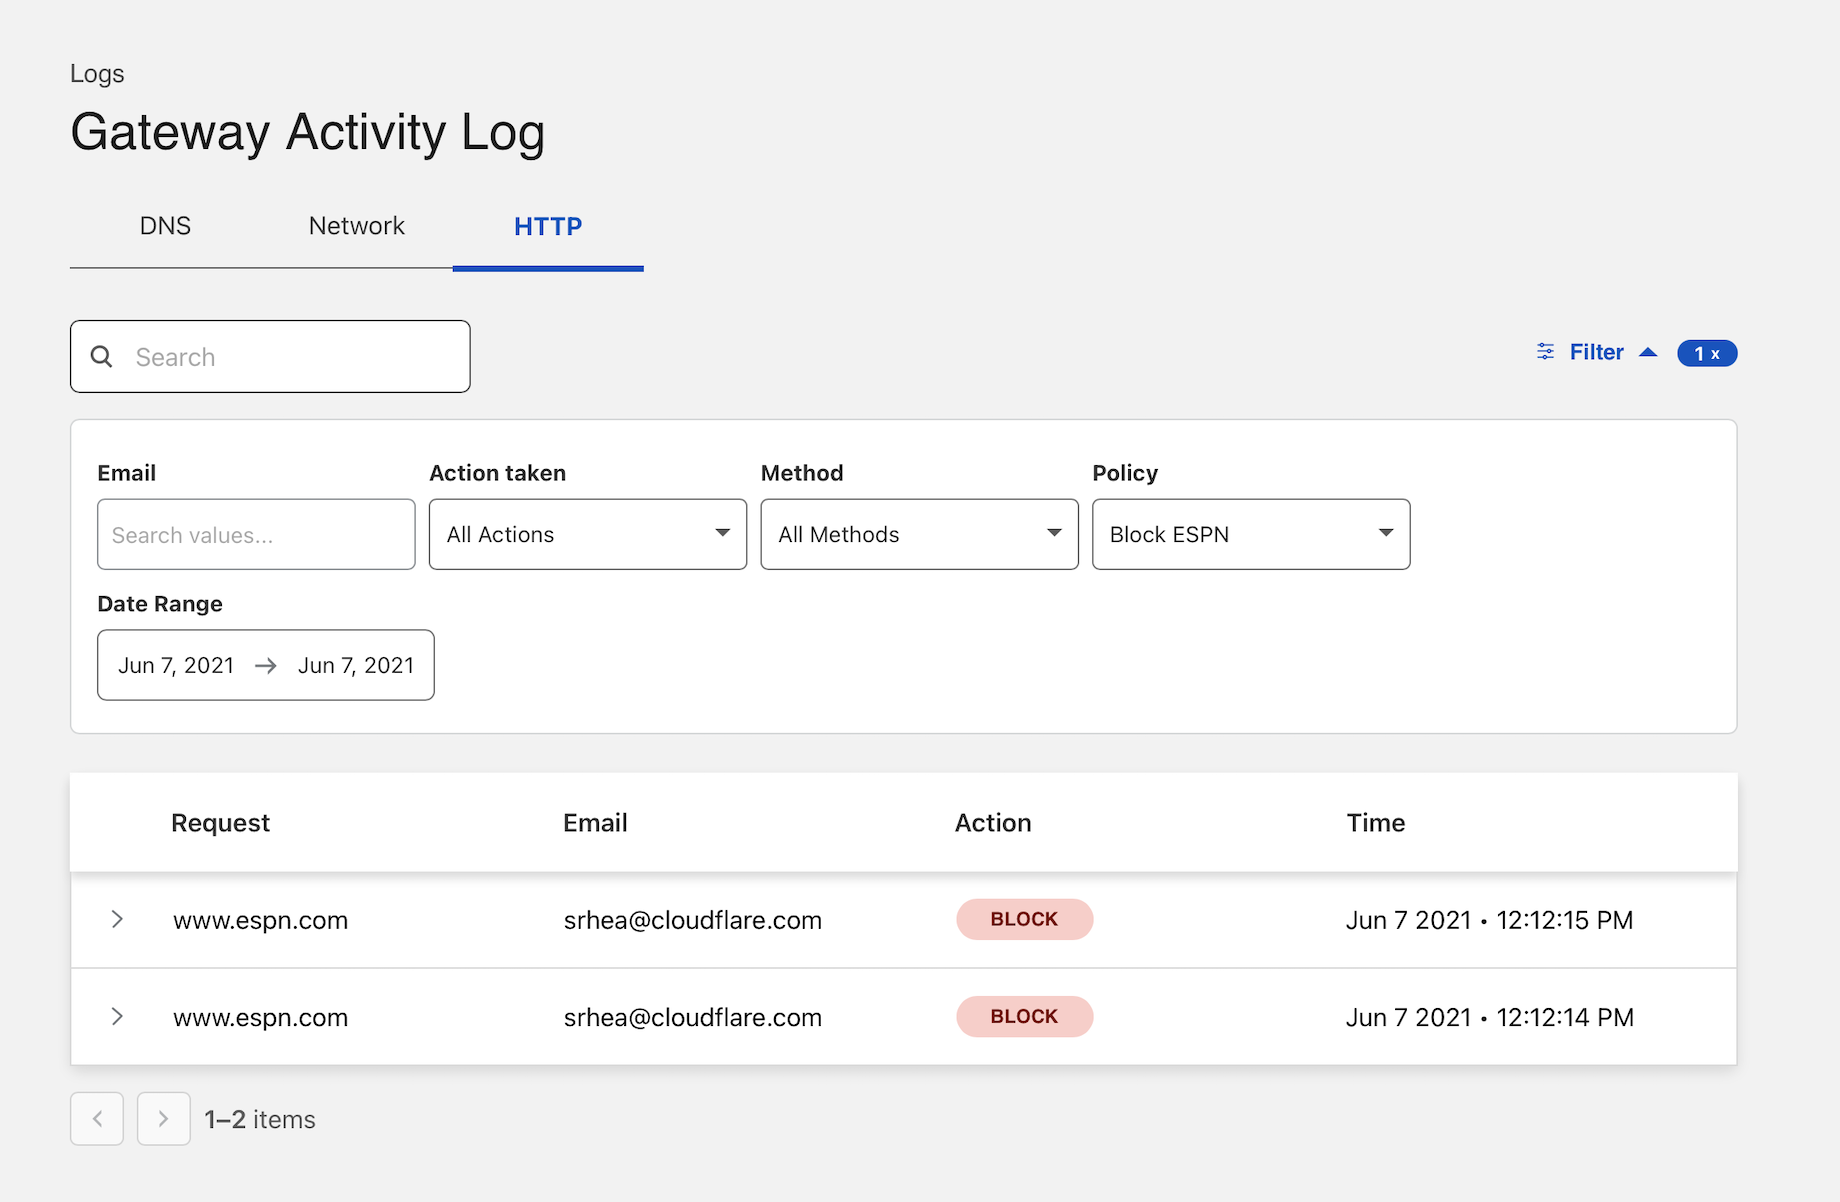Expand the 12:12:15 PM espn.com log row
The image size is (1840, 1202).
pyautogui.click(x=117, y=919)
